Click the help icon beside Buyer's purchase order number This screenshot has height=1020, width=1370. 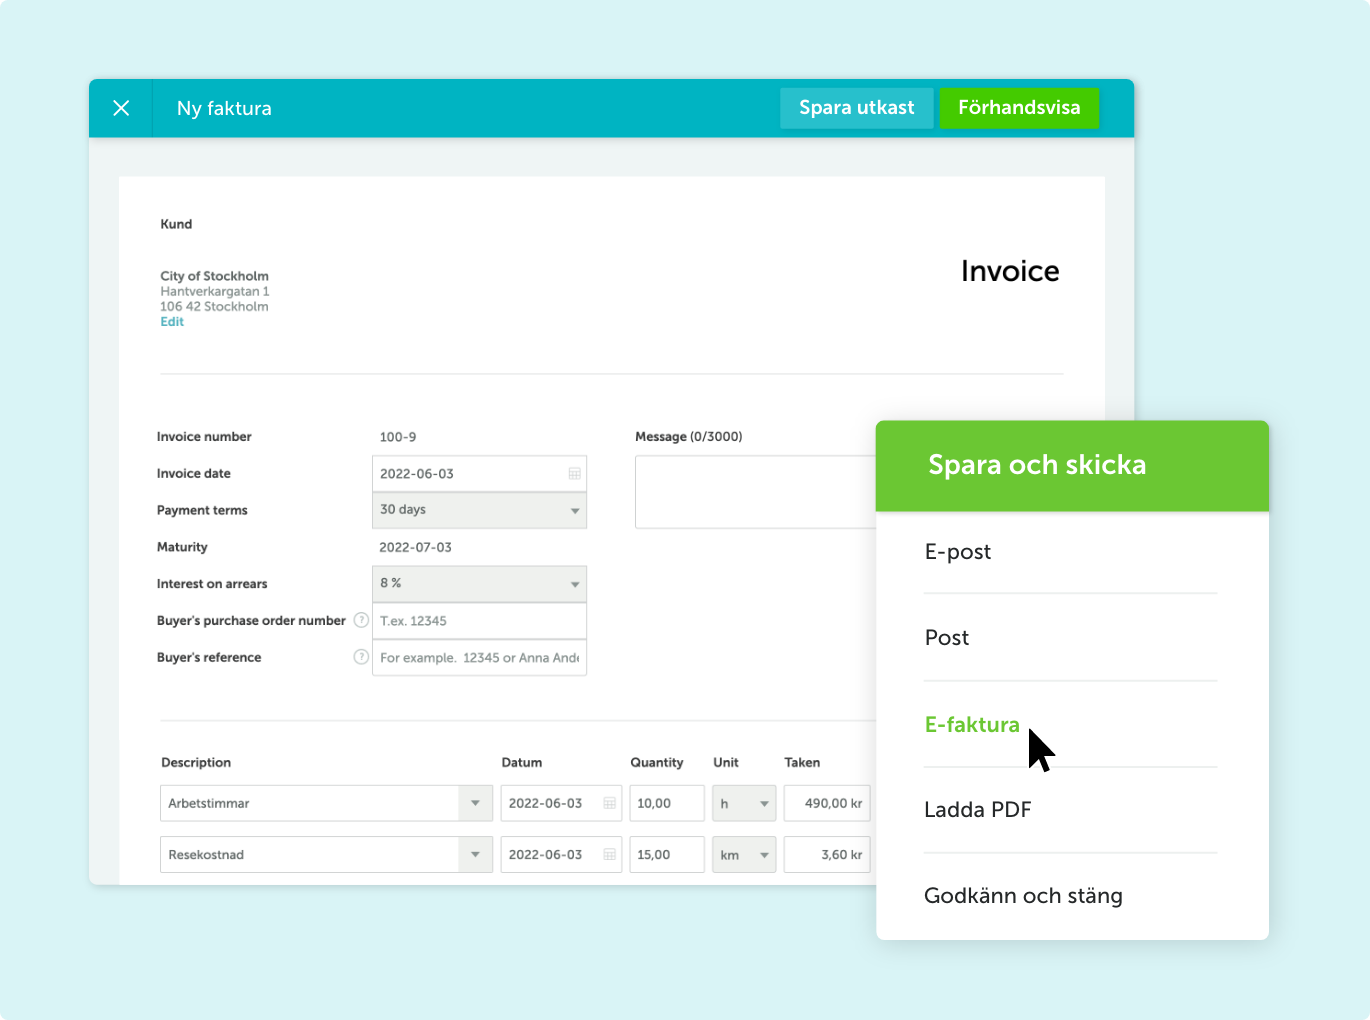coord(361,620)
